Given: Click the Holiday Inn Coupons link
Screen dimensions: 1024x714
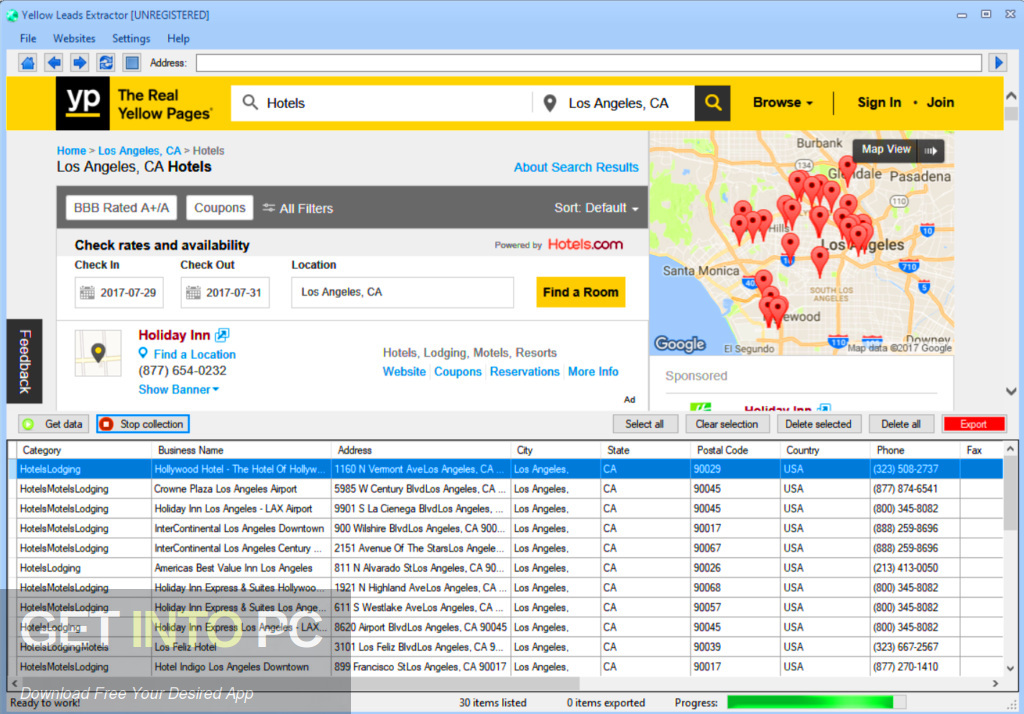Looking at the screenshot, I should click(458, 372).
